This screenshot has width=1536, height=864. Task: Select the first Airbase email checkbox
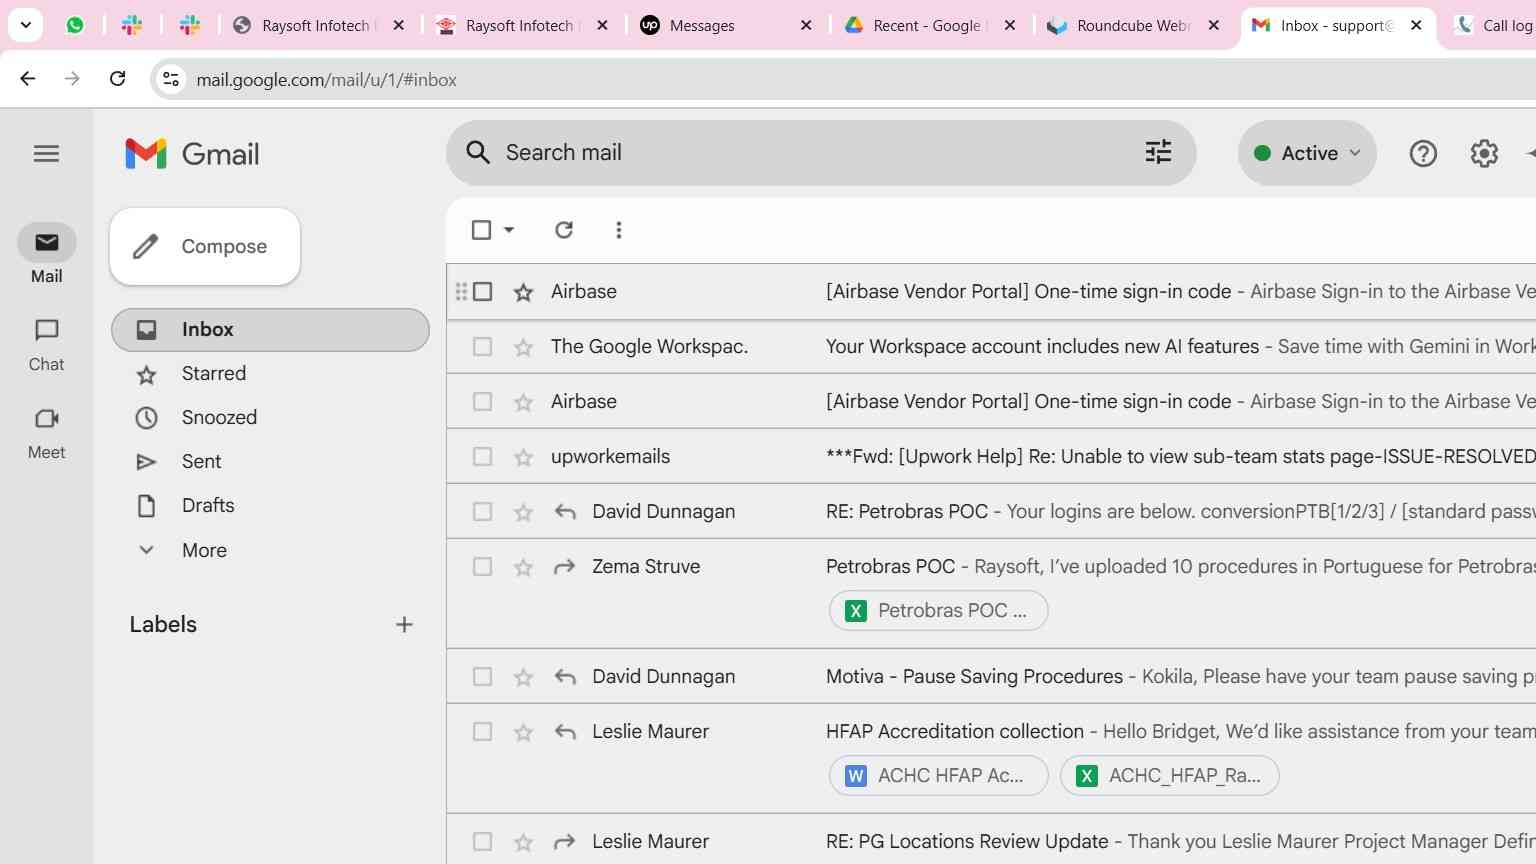point(482,292)
